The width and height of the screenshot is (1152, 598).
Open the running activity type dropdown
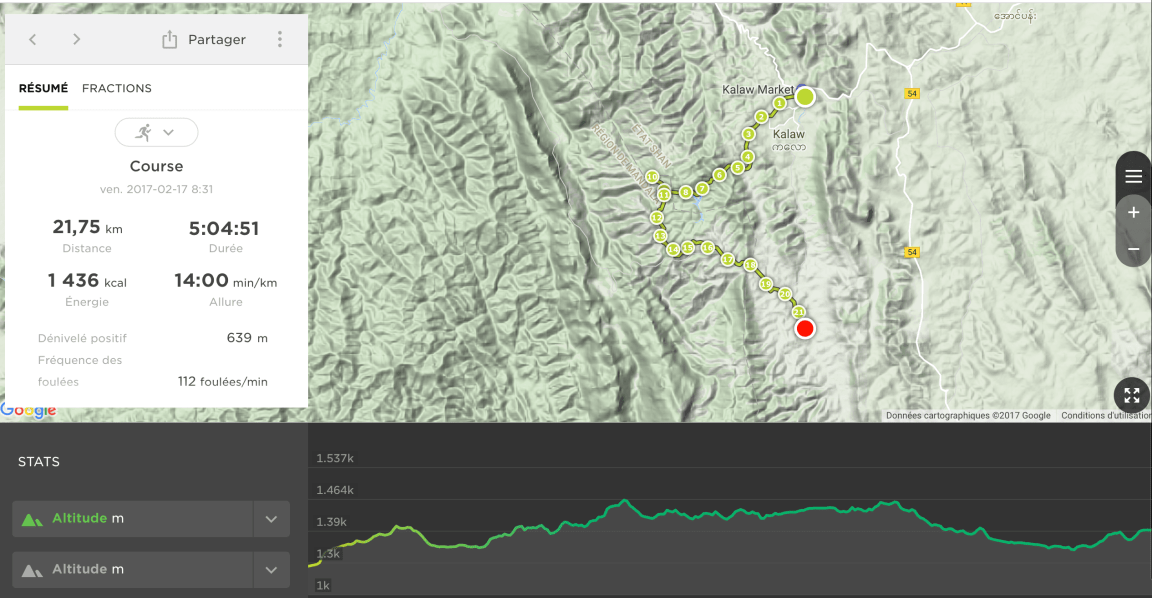click(156, 132)
